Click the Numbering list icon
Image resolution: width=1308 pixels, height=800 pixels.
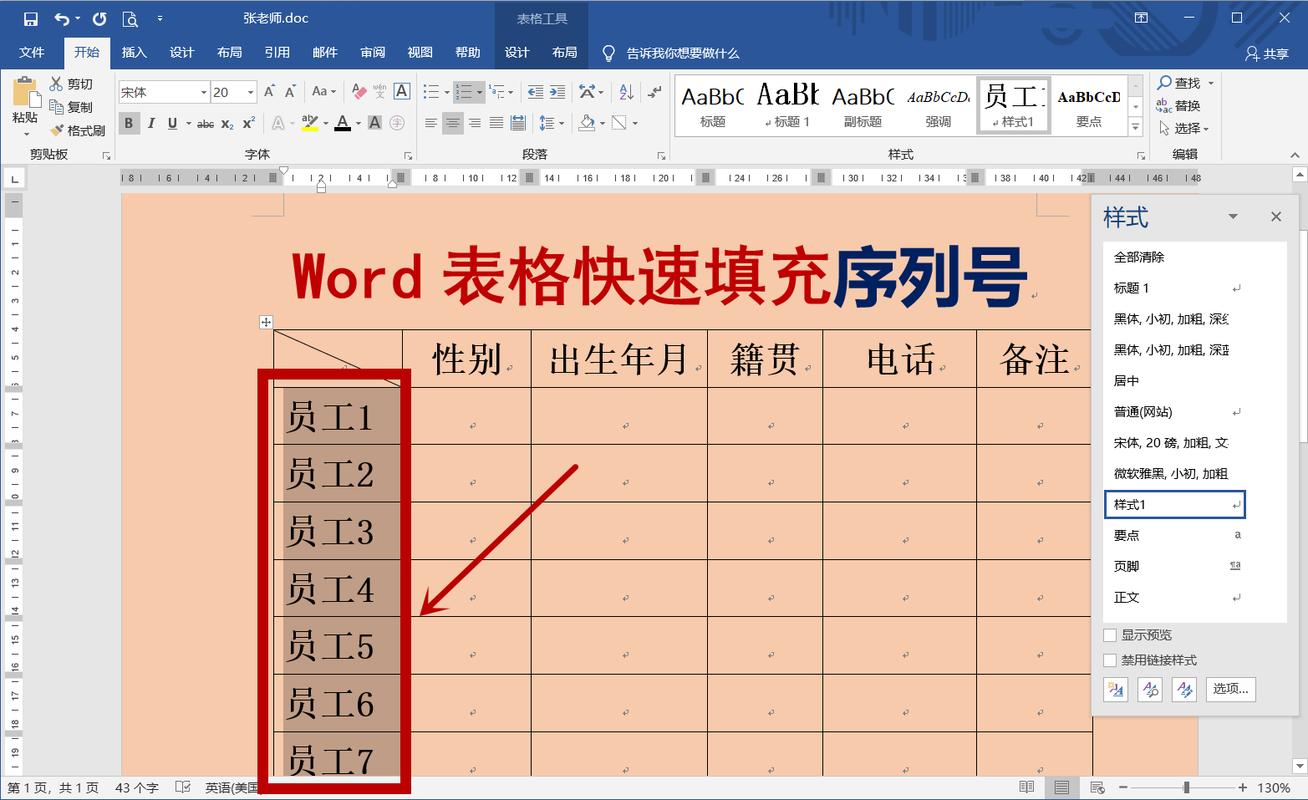tap(463, 92)
